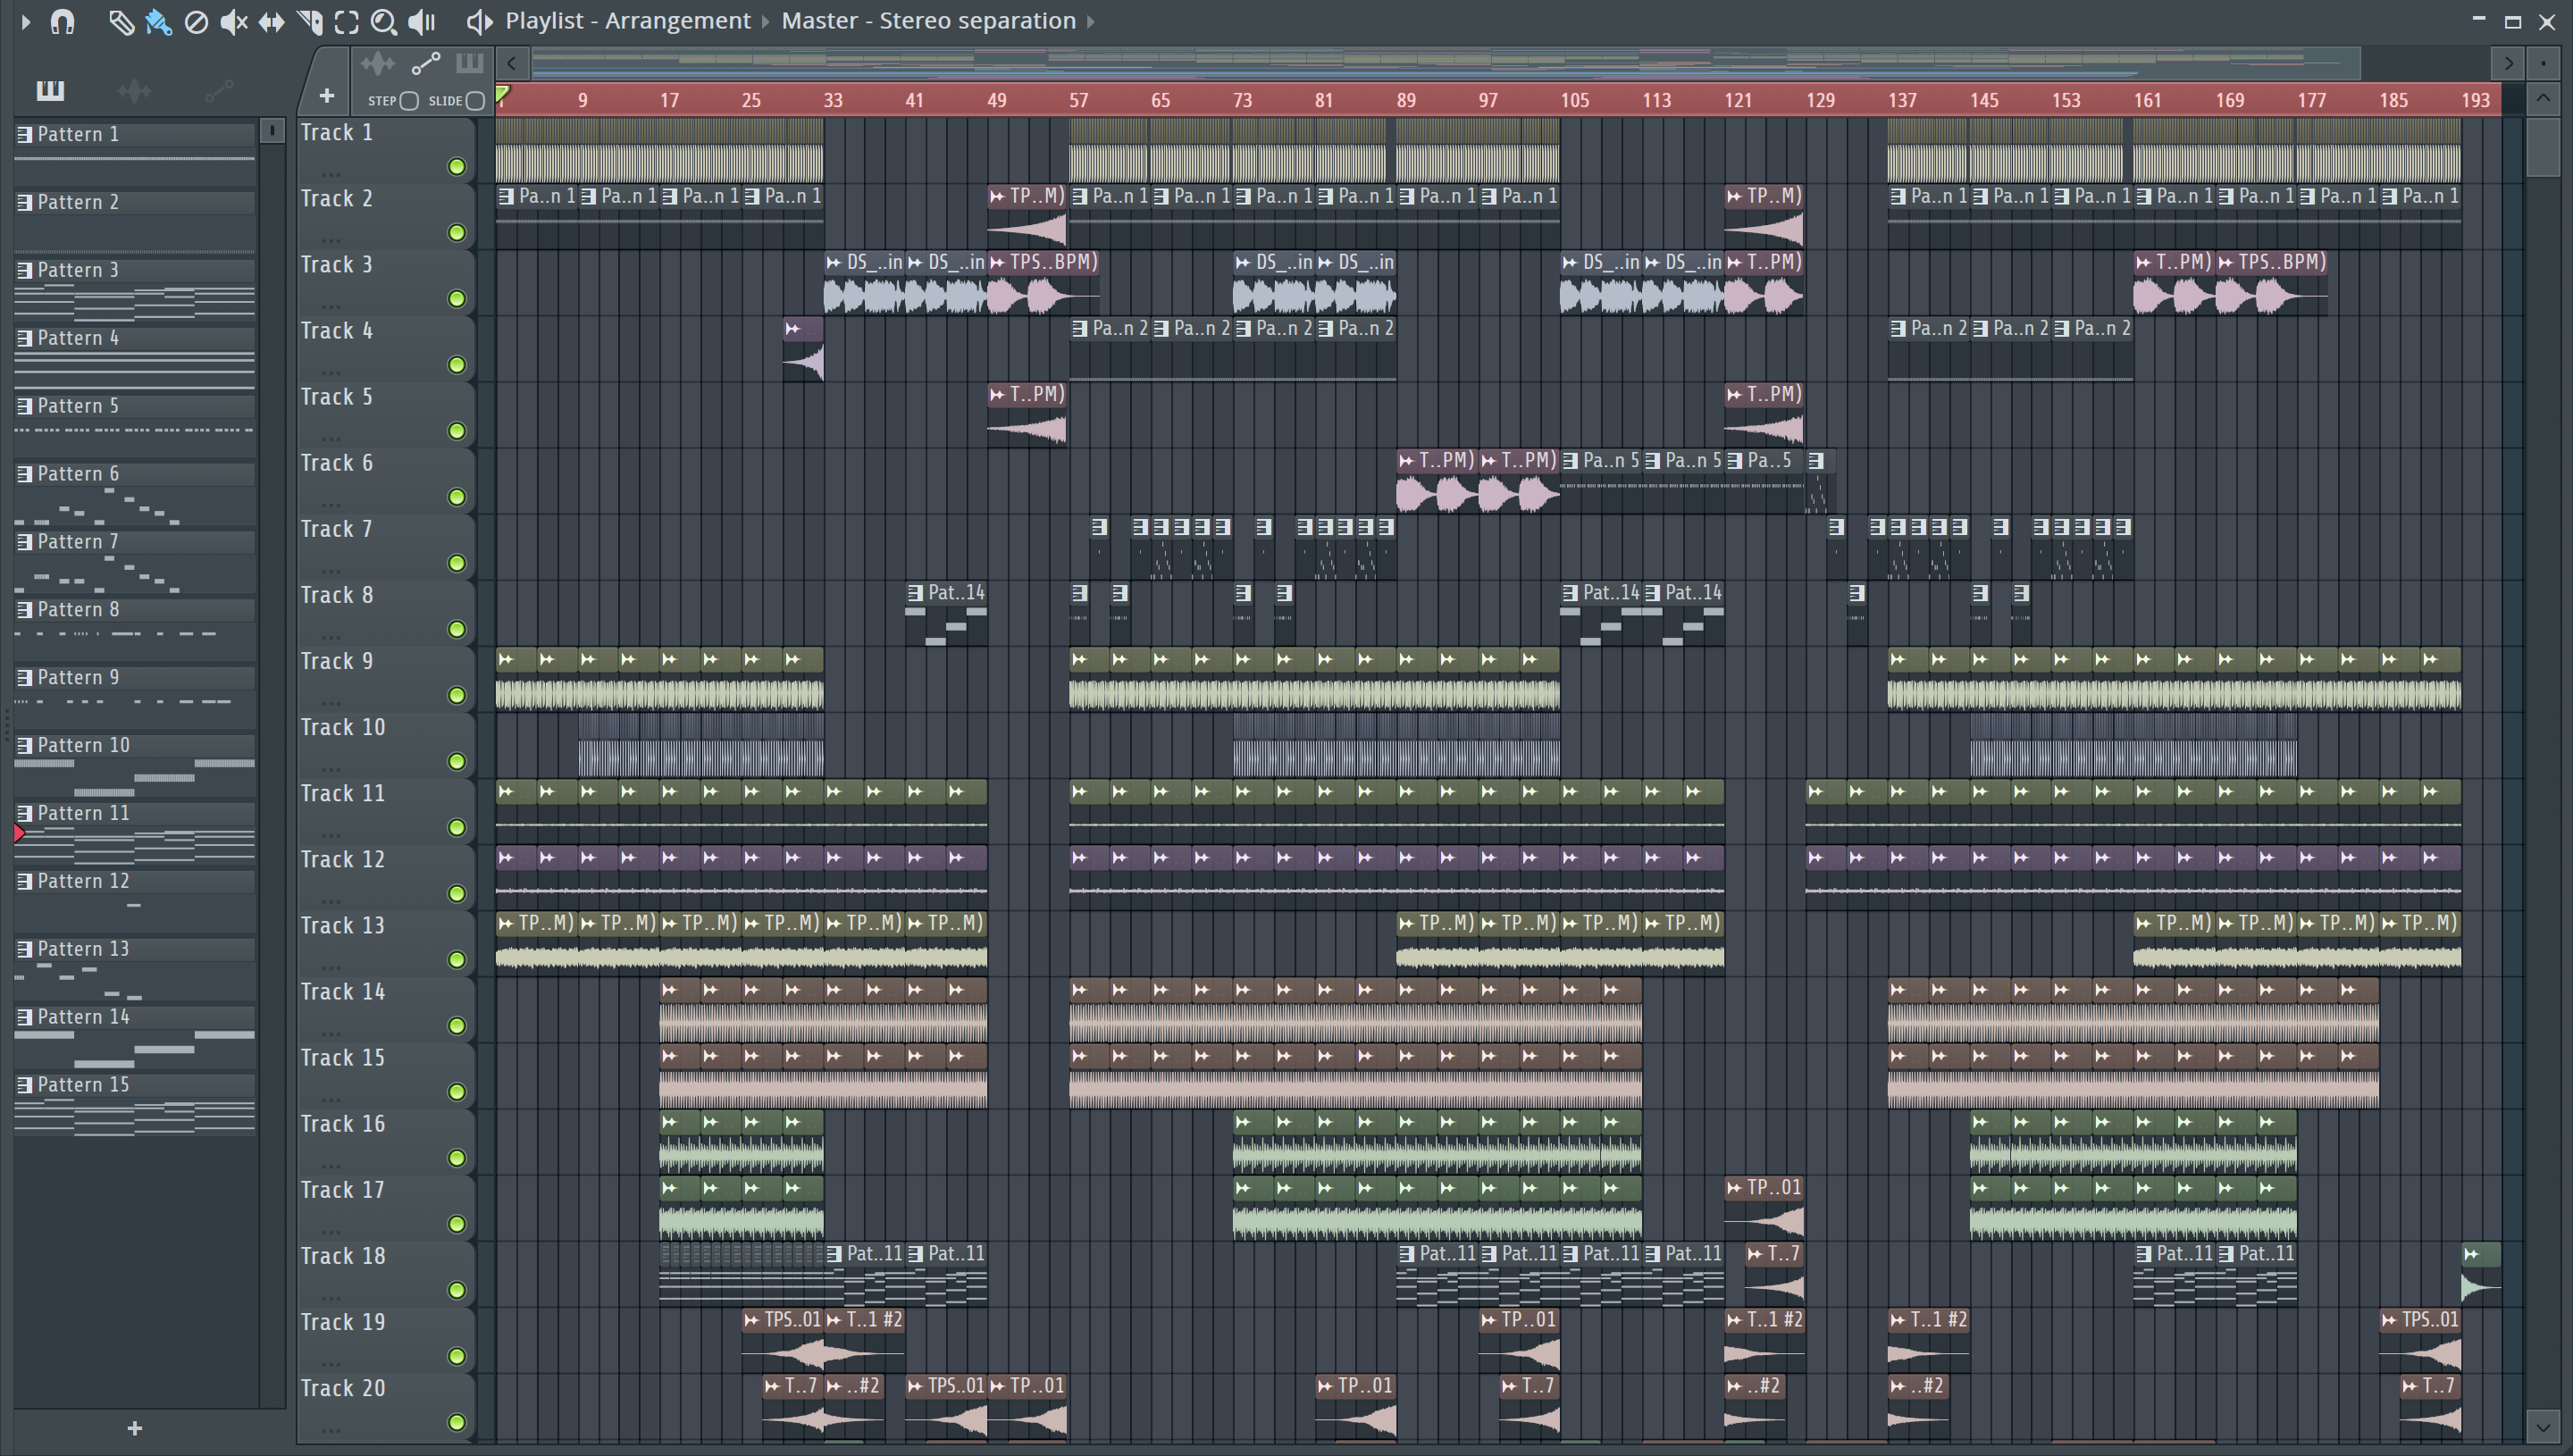This screenshot has width=2573, height=1456.
Task: Switch picker to Patterns piano tab
Action: [50, 91]
